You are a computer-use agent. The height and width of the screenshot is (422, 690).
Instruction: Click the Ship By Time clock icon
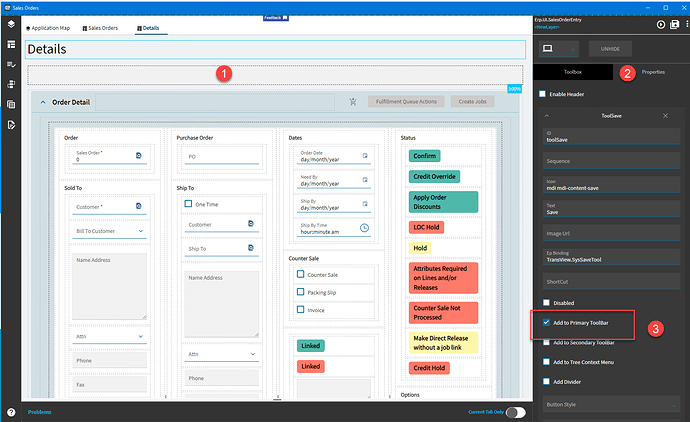click(364, 228)
